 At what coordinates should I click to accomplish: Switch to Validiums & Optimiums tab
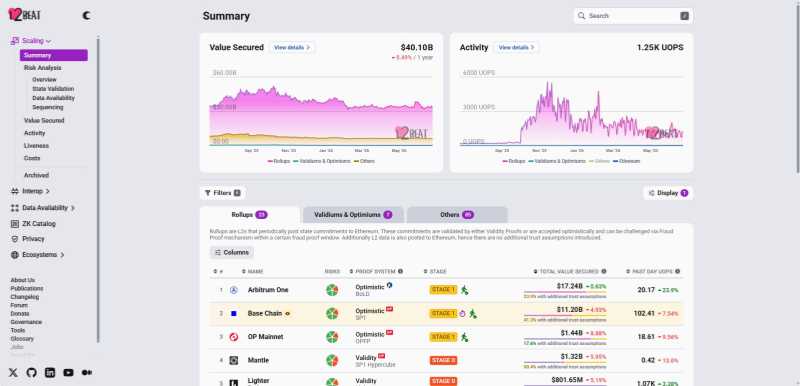pyautogui.click(x=353, y=215)
